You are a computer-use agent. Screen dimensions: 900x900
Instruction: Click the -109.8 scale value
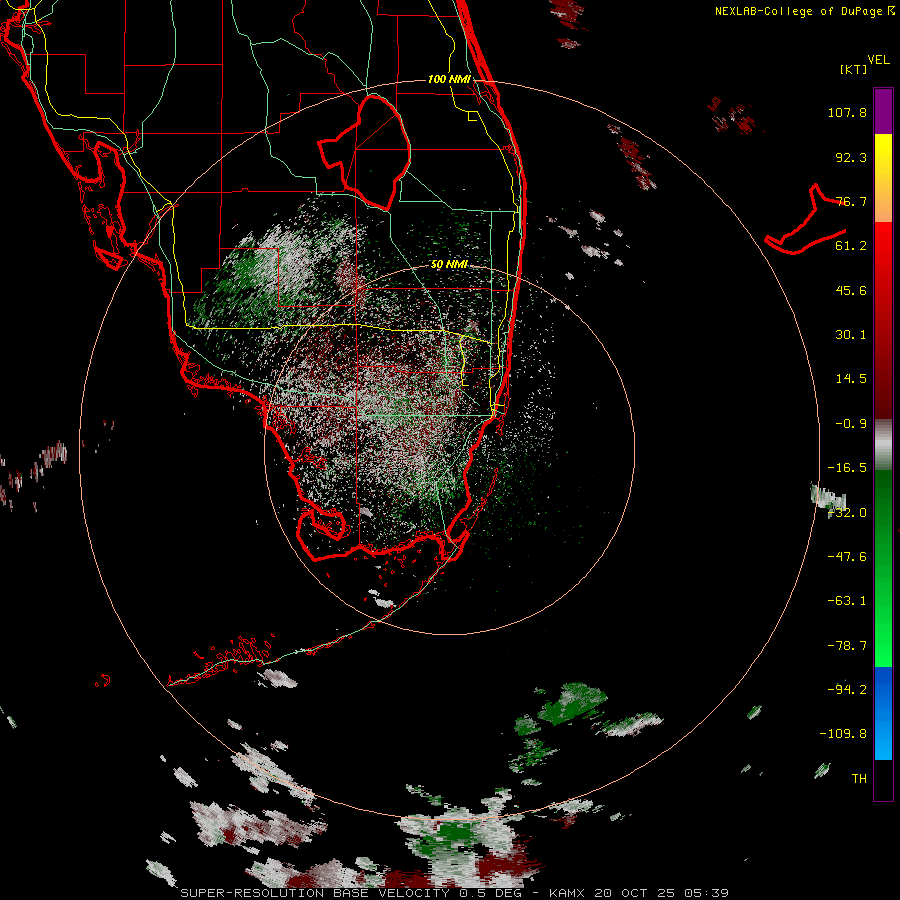coord(843,734)
